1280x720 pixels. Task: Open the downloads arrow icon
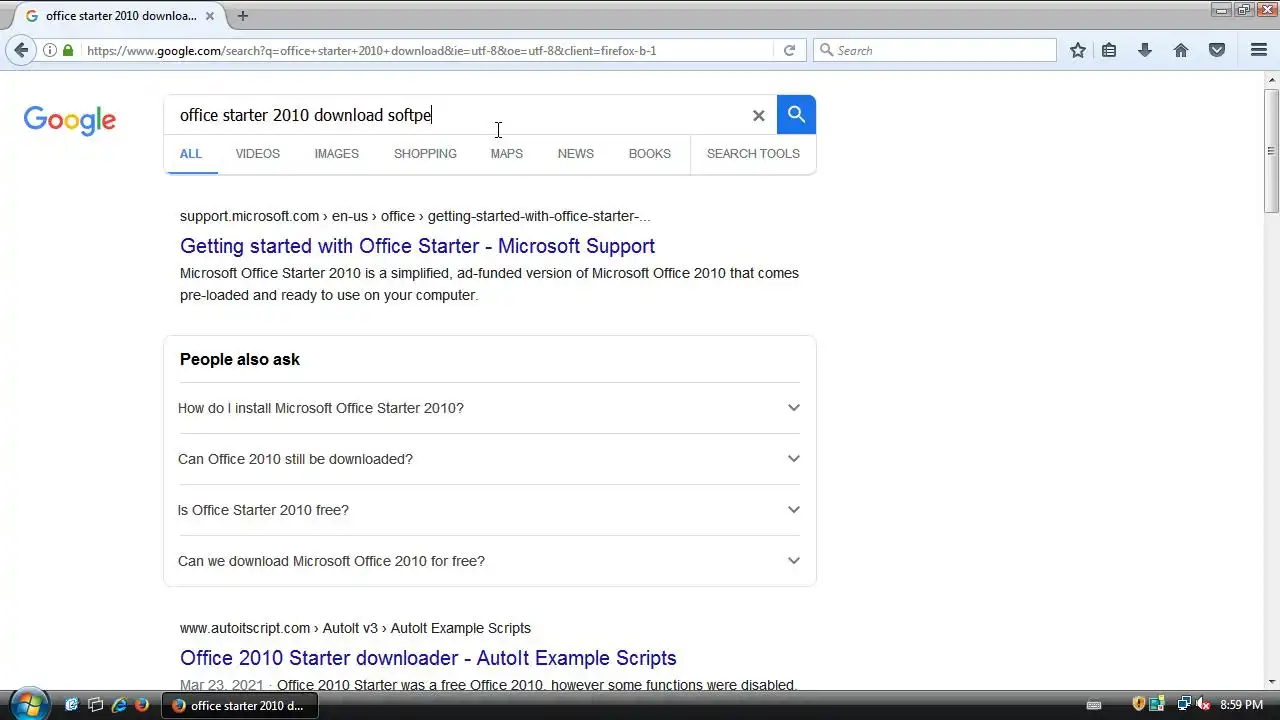pyautogui.click(x=1145, y=50)
